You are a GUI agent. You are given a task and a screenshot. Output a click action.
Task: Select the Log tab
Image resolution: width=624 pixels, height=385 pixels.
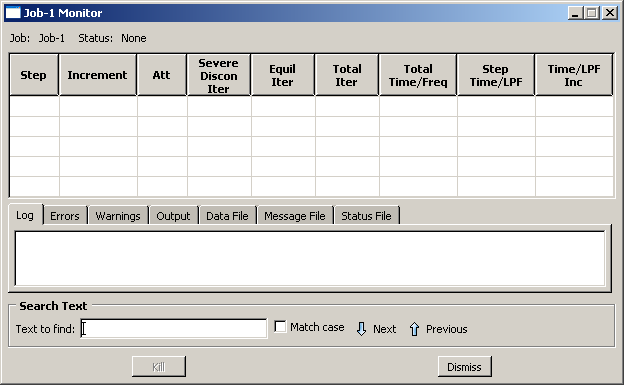(25, 215)
